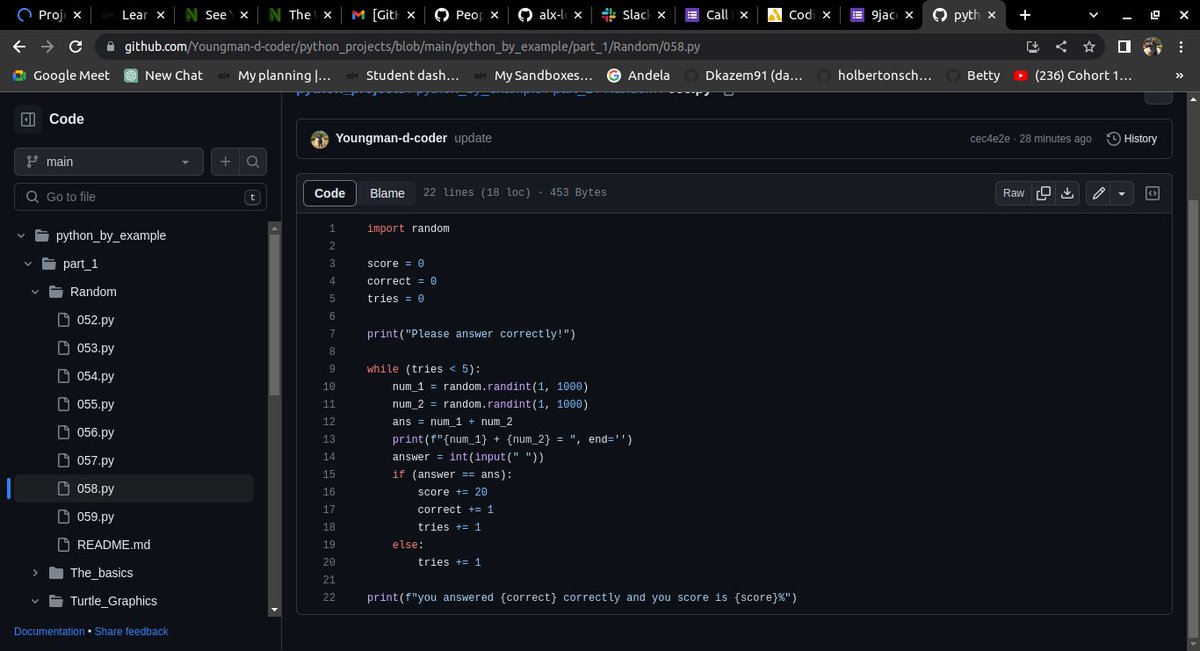Click the Go to file search field
1200x651 pixels.
(140, 196)
